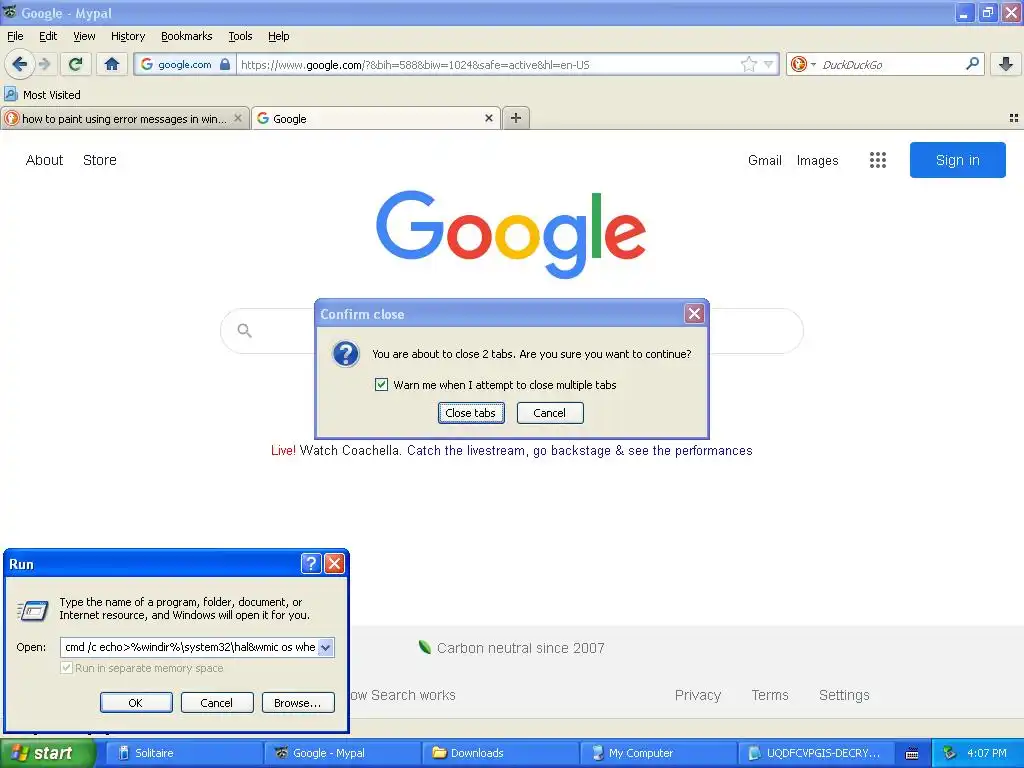The image size is (1024, 768).
Task: Click the system tray icon next to clock
Action: [x=950, y=753]
